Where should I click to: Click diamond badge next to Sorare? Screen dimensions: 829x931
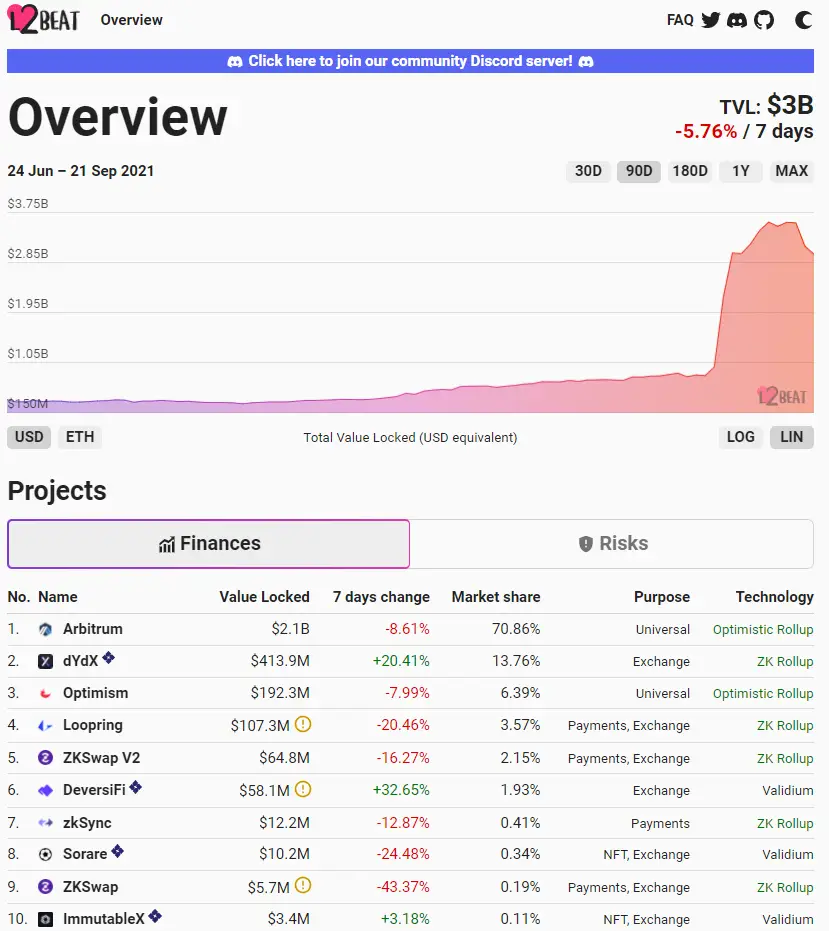pyautogui.click(x=118, y=851)
